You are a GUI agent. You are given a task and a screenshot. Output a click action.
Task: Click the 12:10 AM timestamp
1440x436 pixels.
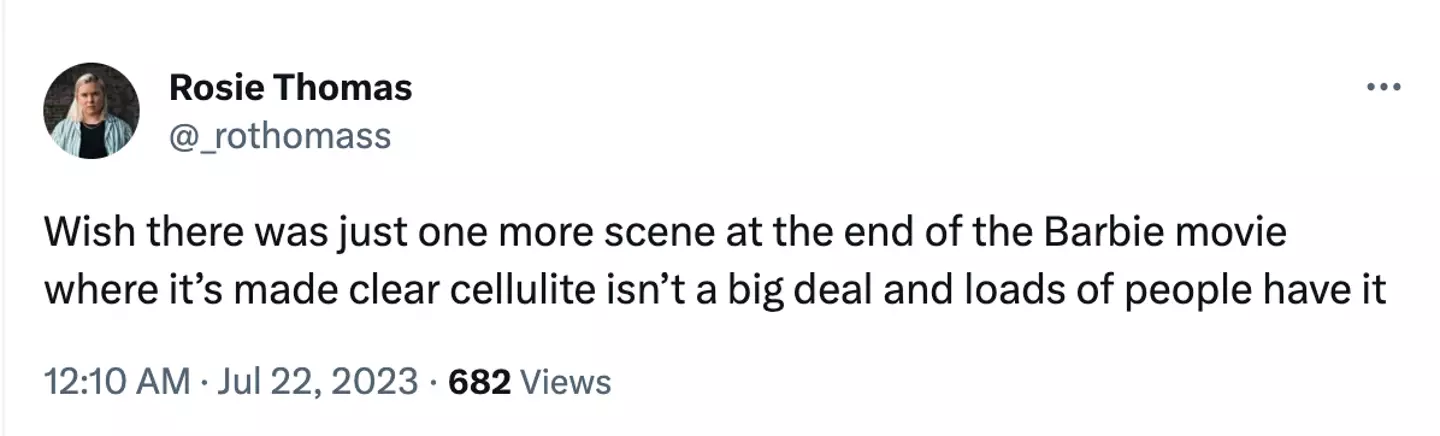tap(117, 381)
